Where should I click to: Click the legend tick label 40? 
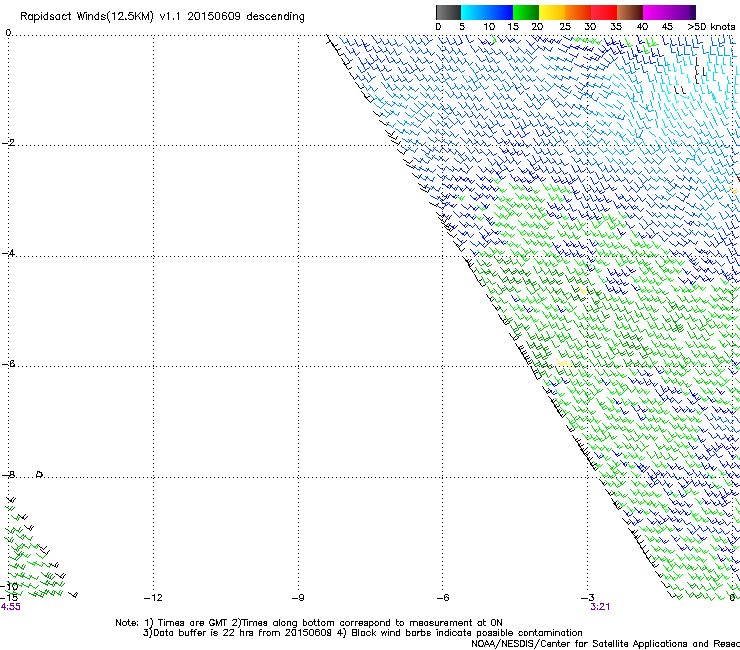[642, 26]
